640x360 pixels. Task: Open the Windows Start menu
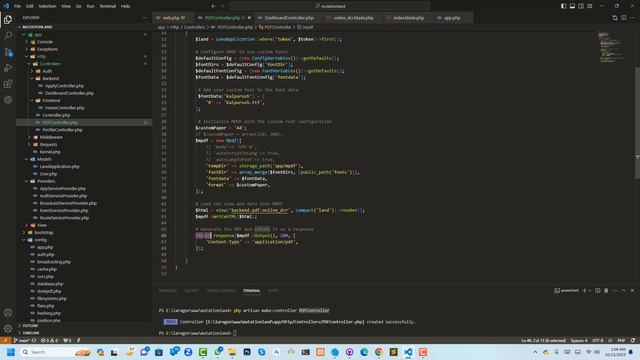pos(11,352)
